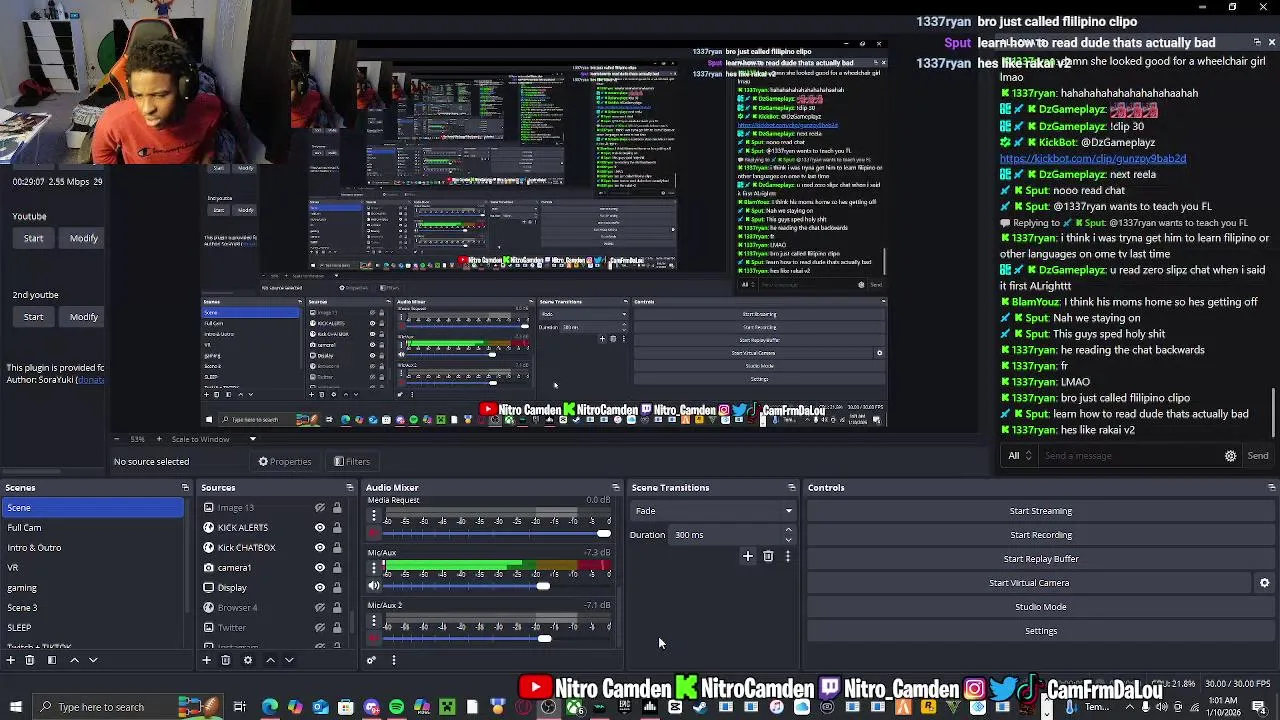Image resolution: width=1280 pixels, height=720 pixels.
Task: Unlock the camera1 source lock
Action: tap(337, 568)
